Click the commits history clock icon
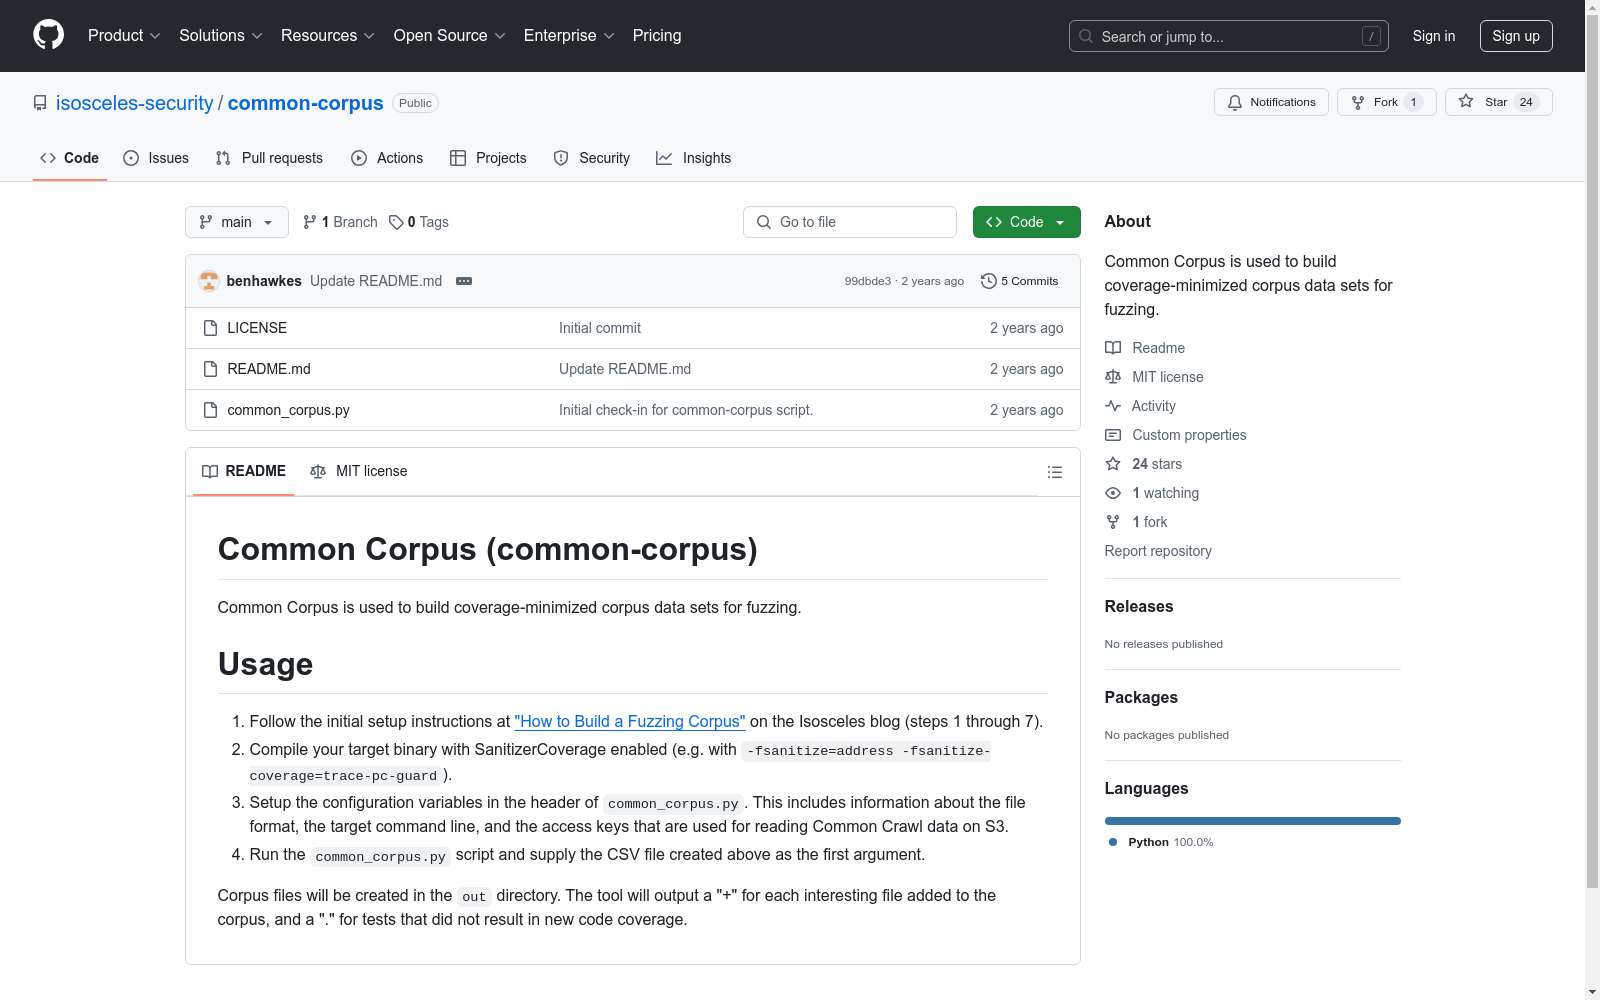The height and width of the screenshot is (1000, 1600). coord(989,281)
